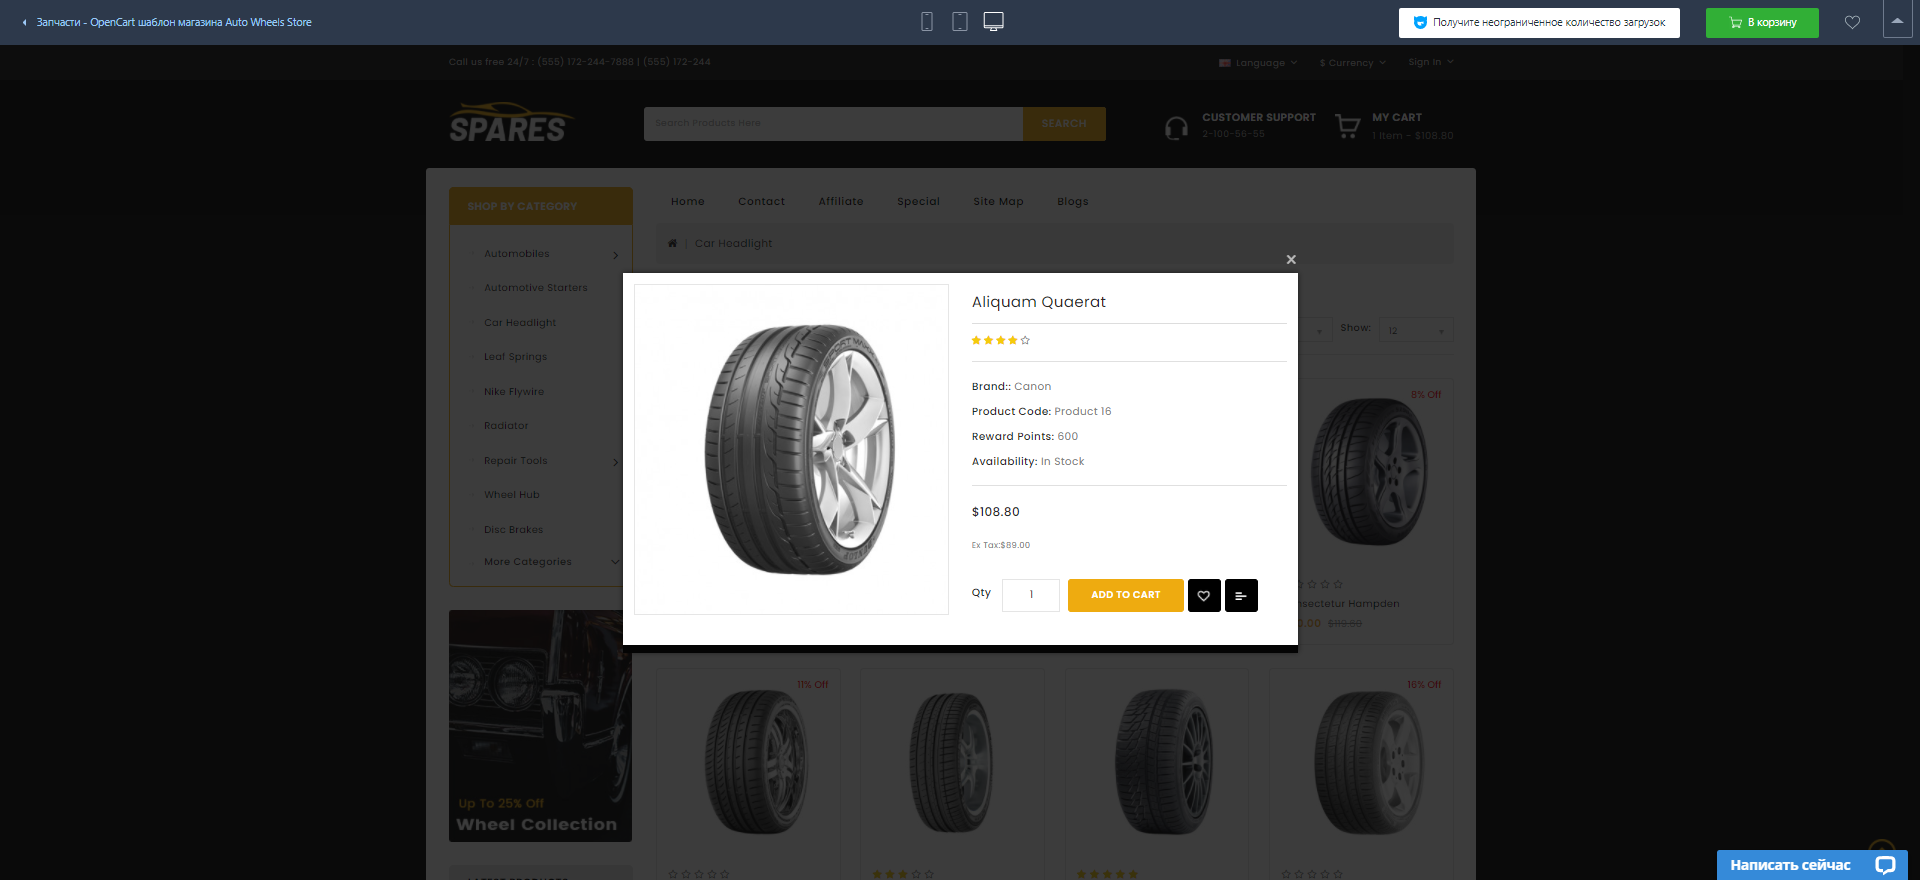This screenshot has height=880, width=1920.
Task: Click the quantity input field
Action: 1031,595
